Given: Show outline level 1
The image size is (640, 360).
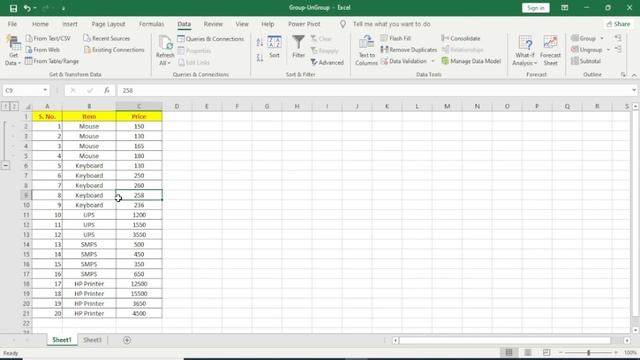Looking at the screenshot, I should tap(5, 107).
